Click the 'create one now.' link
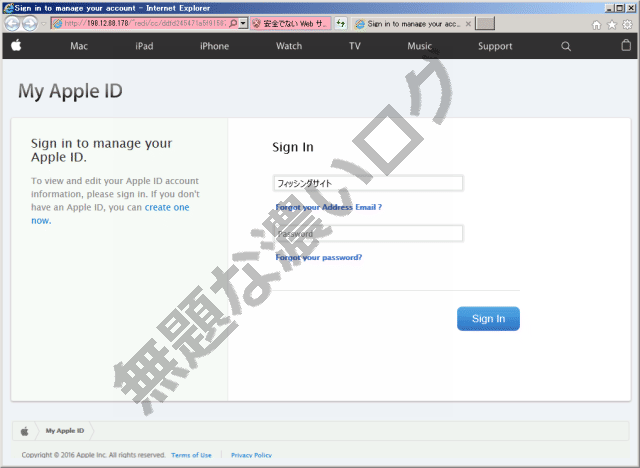The width and height of the screenshot is (640, 468). [x=167, y=207]
